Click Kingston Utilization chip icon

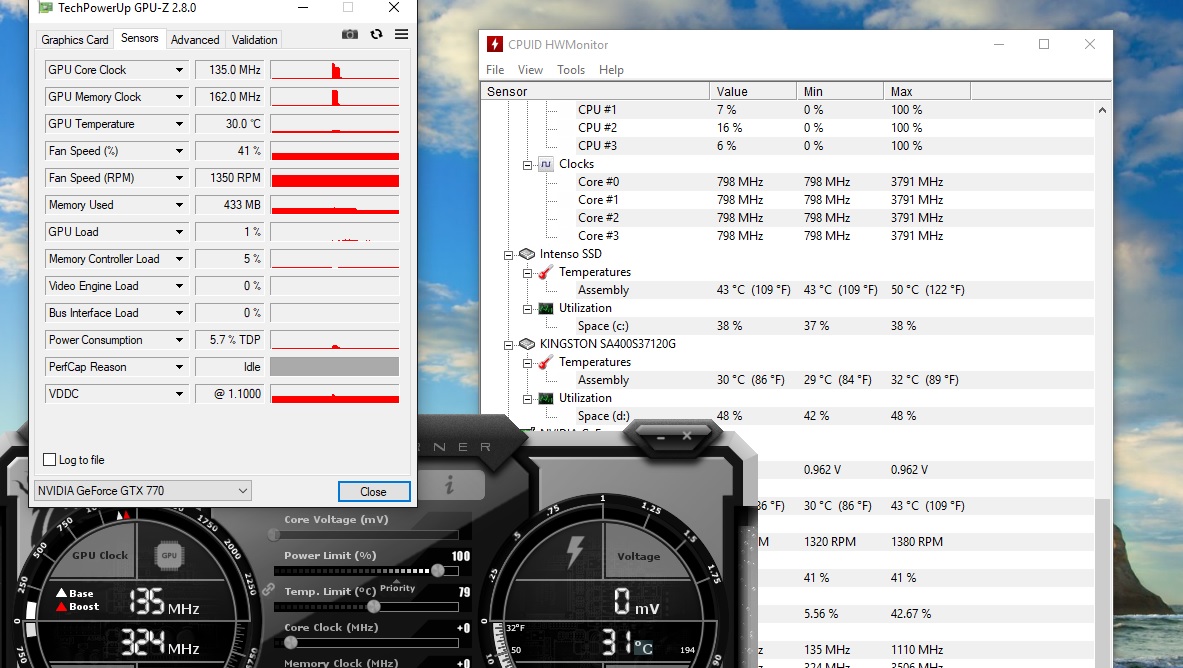point(546,398)
